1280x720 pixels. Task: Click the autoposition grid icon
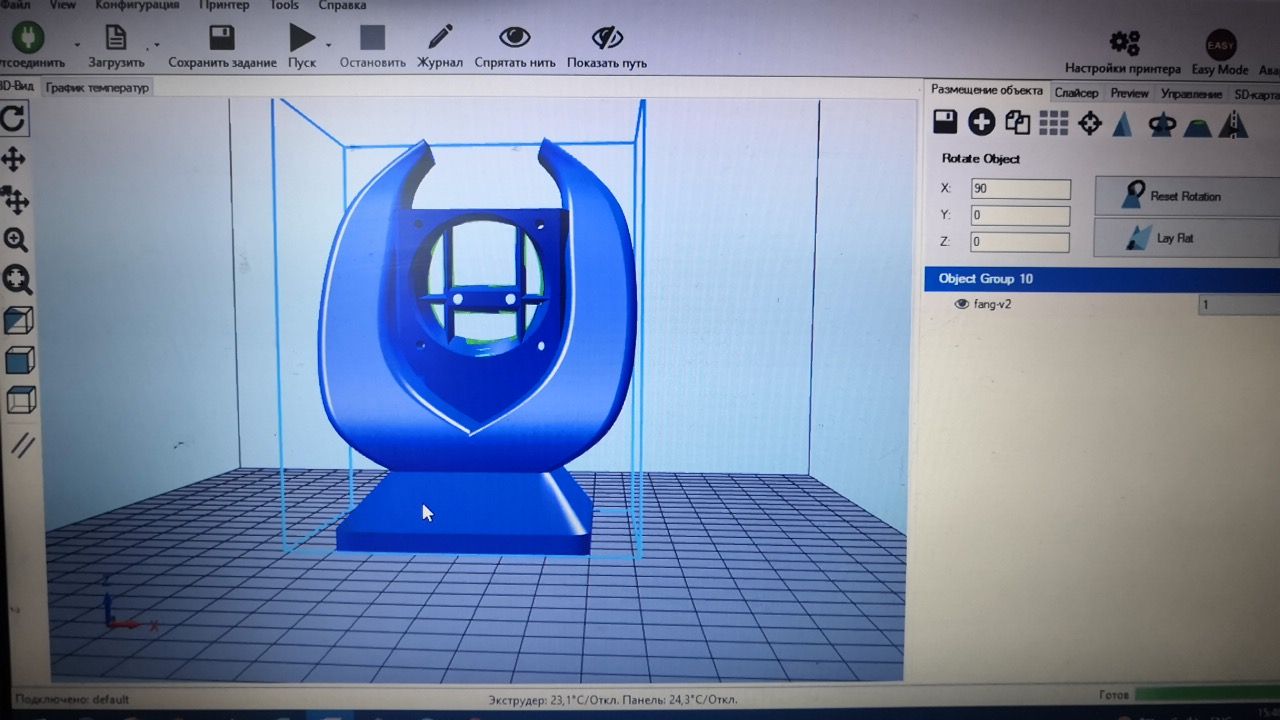coord(1054,123)
